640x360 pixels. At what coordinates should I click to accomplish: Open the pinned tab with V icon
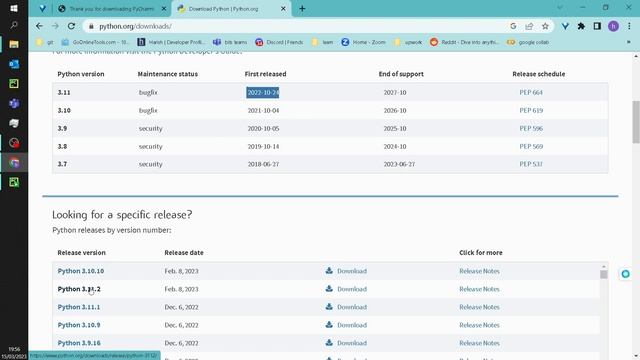tap(42, 9)
